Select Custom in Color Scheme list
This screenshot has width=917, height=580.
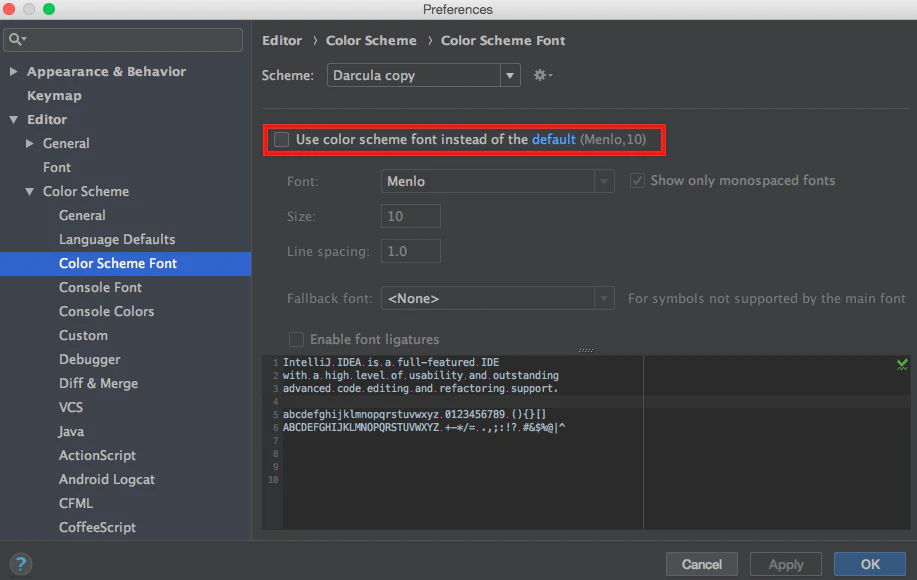(83, 335)
